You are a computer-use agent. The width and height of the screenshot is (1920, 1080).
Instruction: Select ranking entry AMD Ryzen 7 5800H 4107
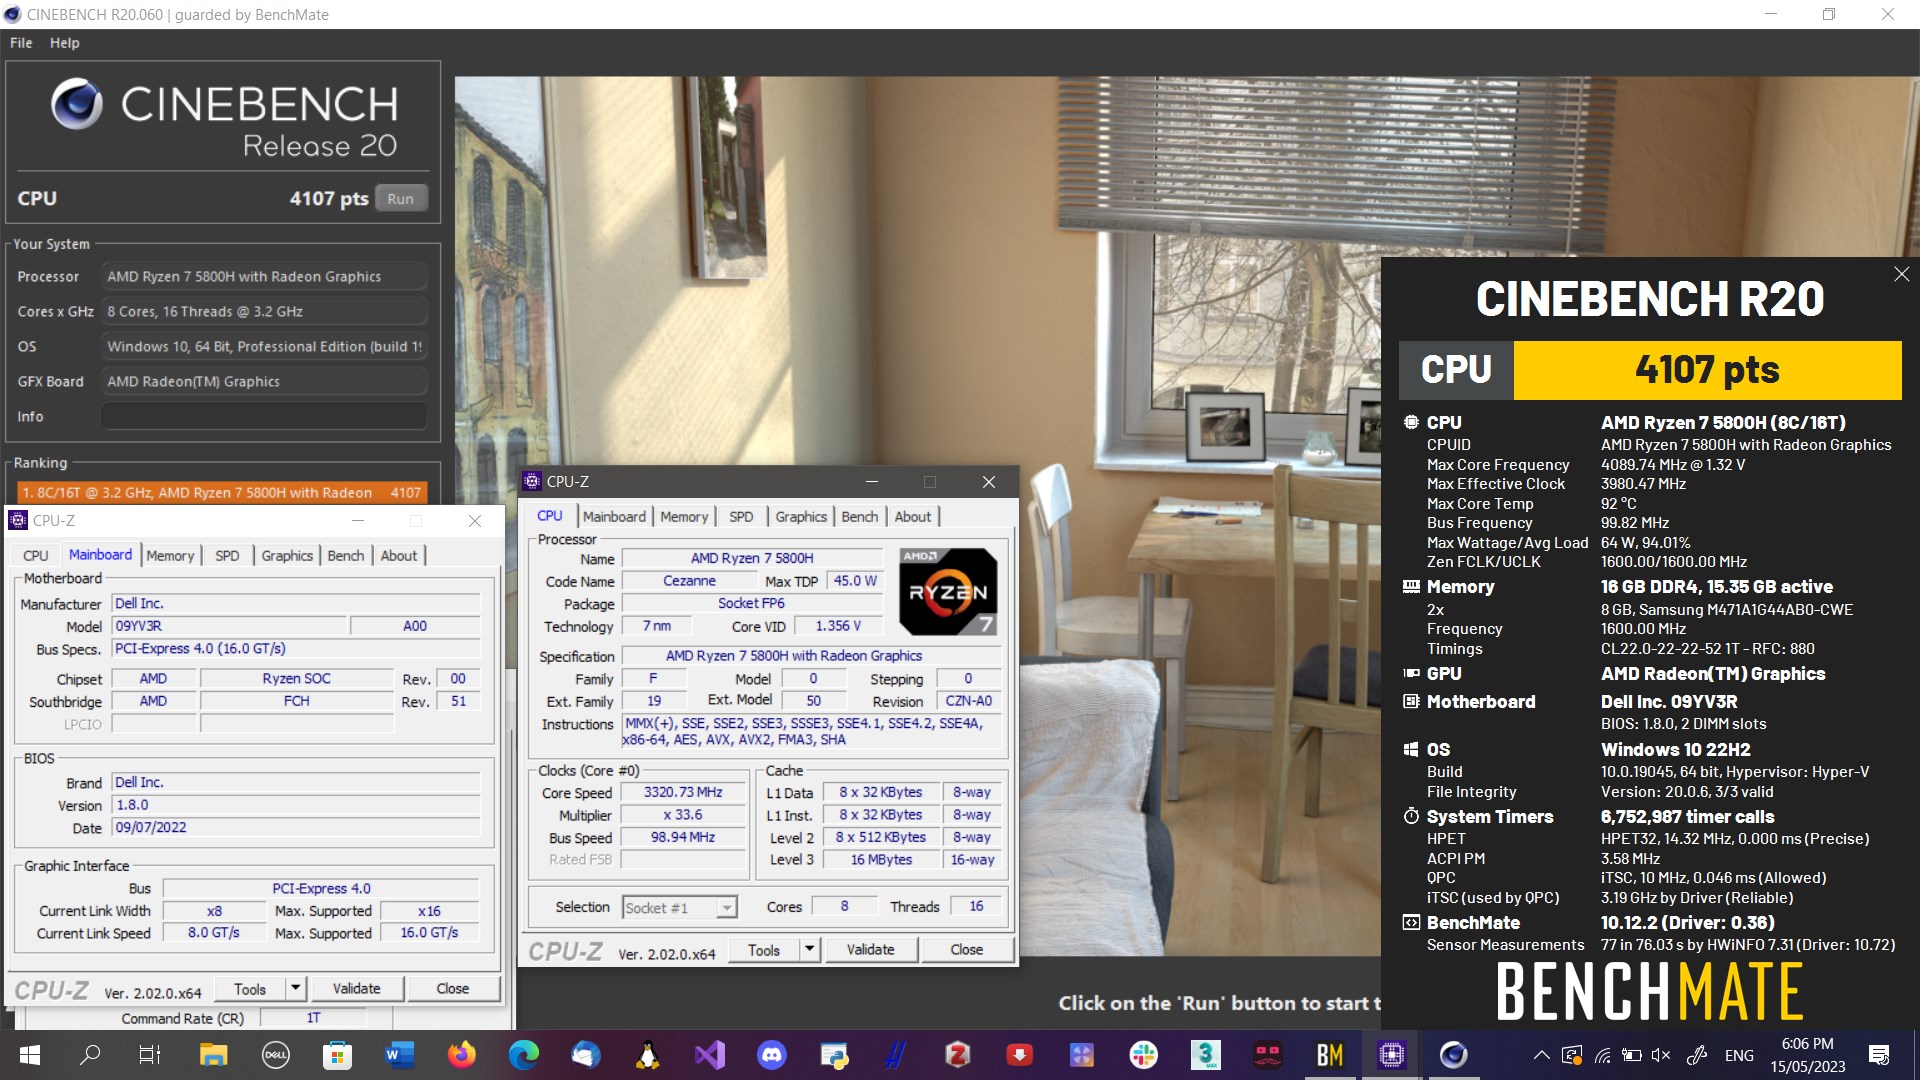tap(222, 492)
